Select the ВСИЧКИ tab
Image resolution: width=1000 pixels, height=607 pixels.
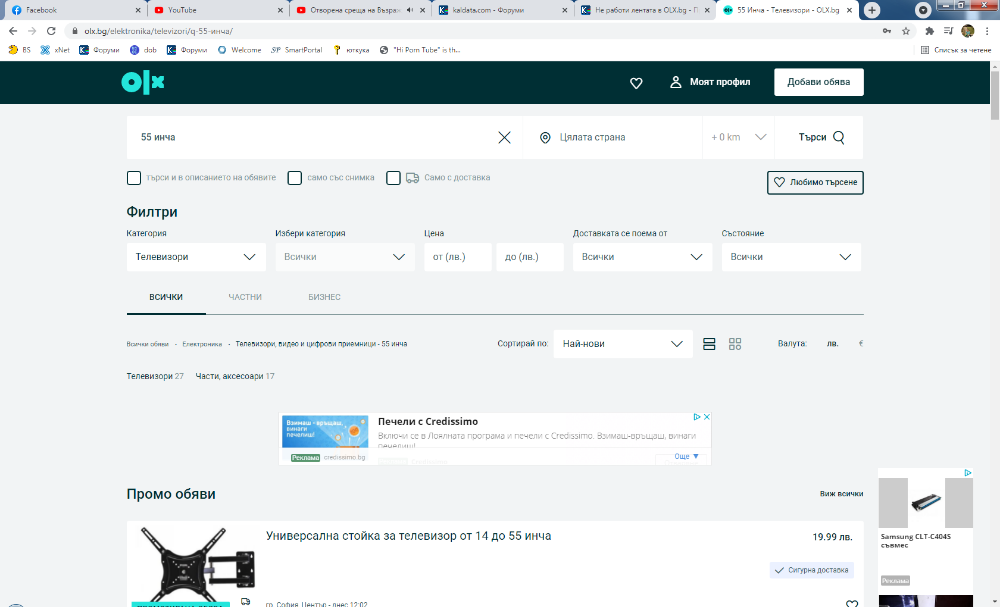coord(166,297)
